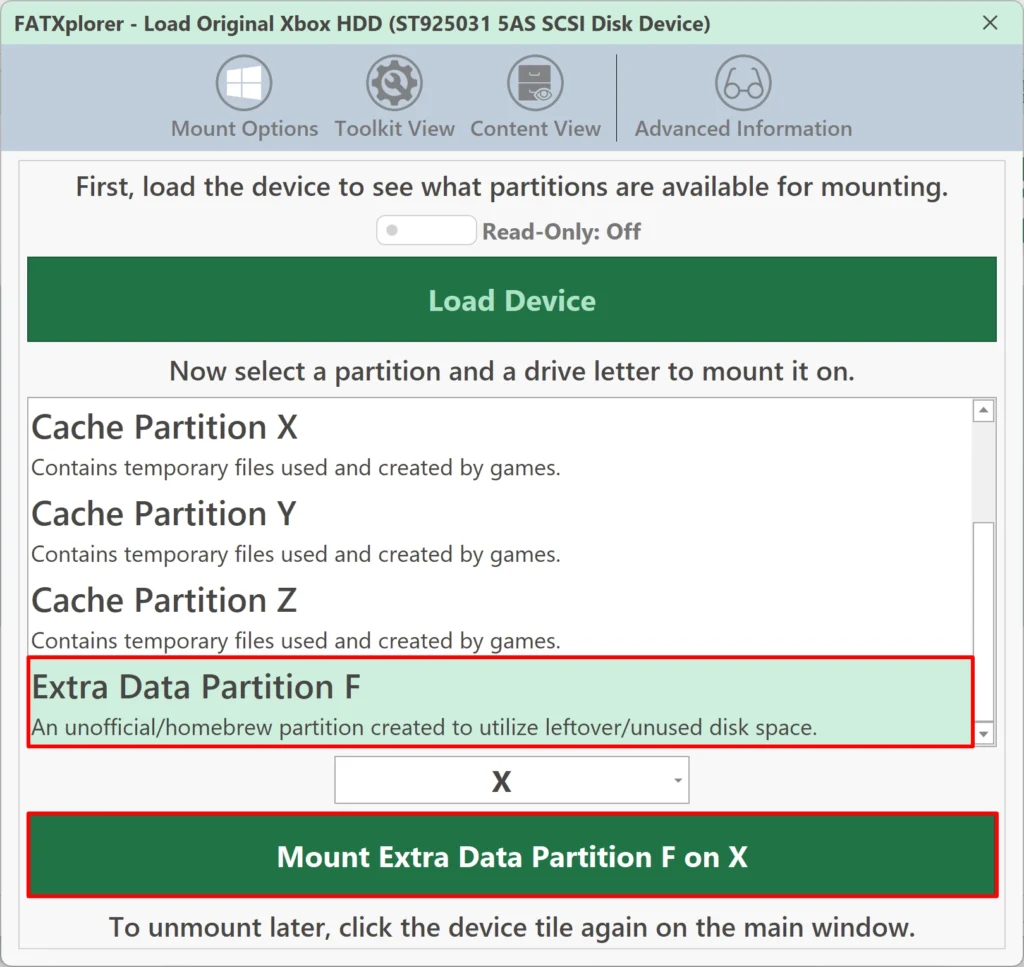
Task: Show Advanced Information glasses icon
Action: tap(743, 83)
